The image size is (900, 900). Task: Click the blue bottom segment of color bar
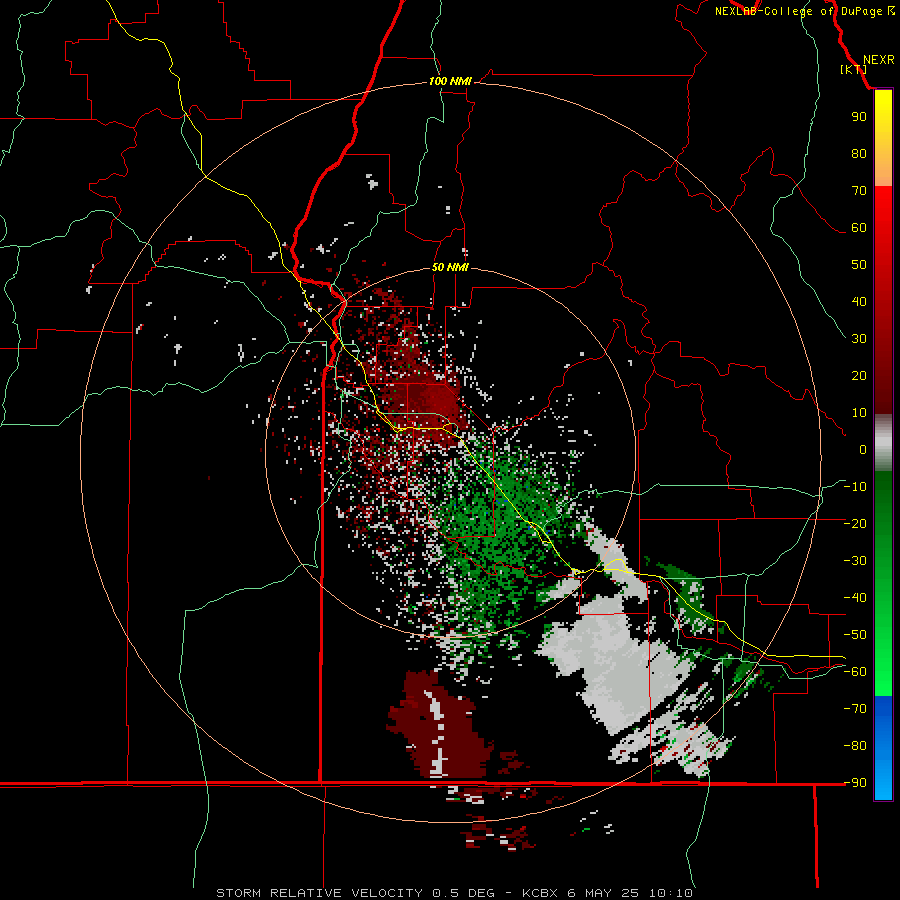point(883,748)
